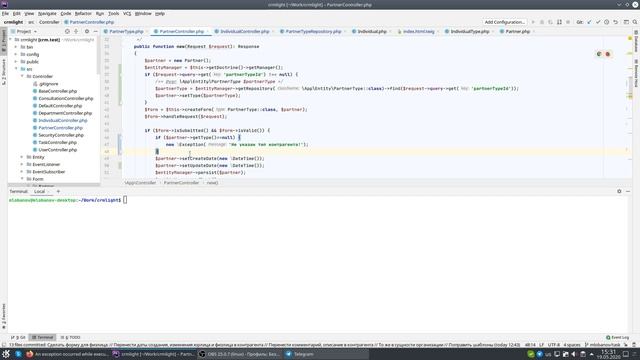Click the collapse all icon in Project panel

pyautogui.click(x=76, y=31)
